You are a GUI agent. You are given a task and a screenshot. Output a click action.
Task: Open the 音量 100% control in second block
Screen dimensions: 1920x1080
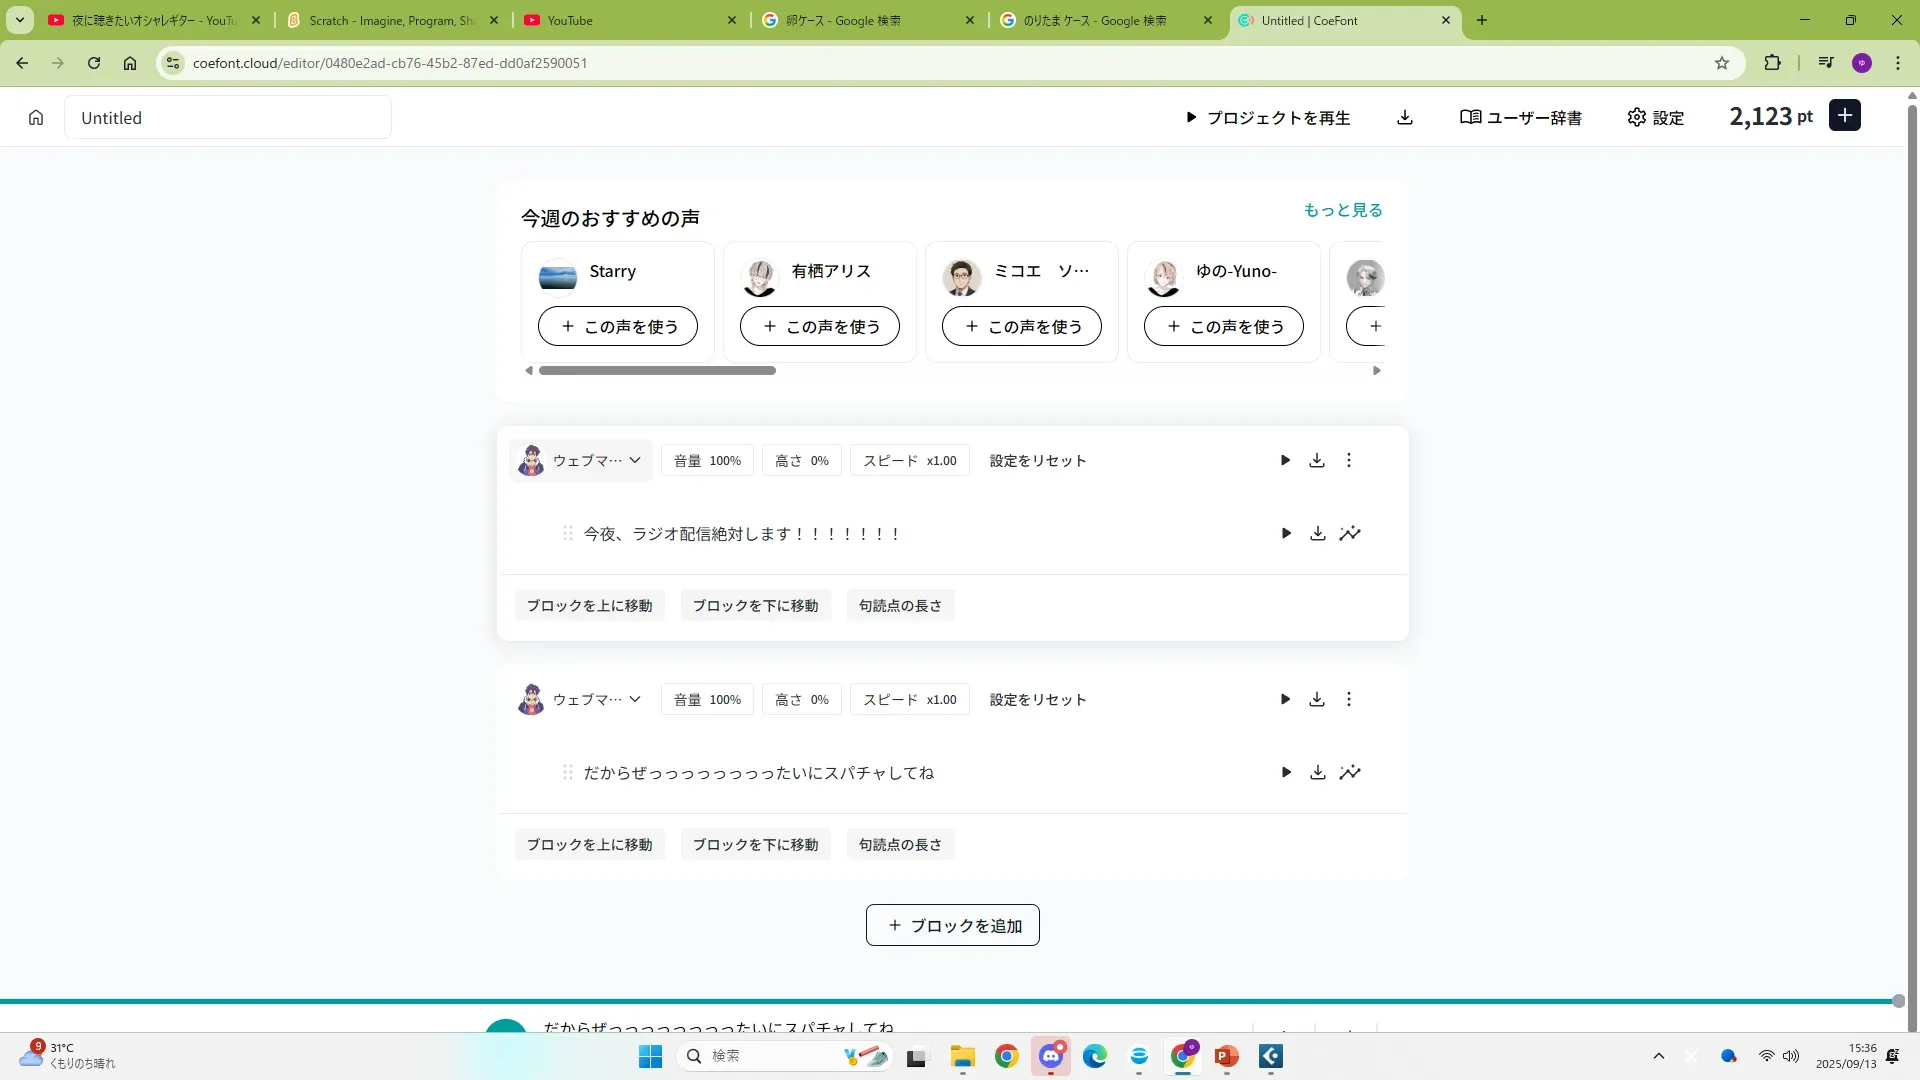click(707, 699)
